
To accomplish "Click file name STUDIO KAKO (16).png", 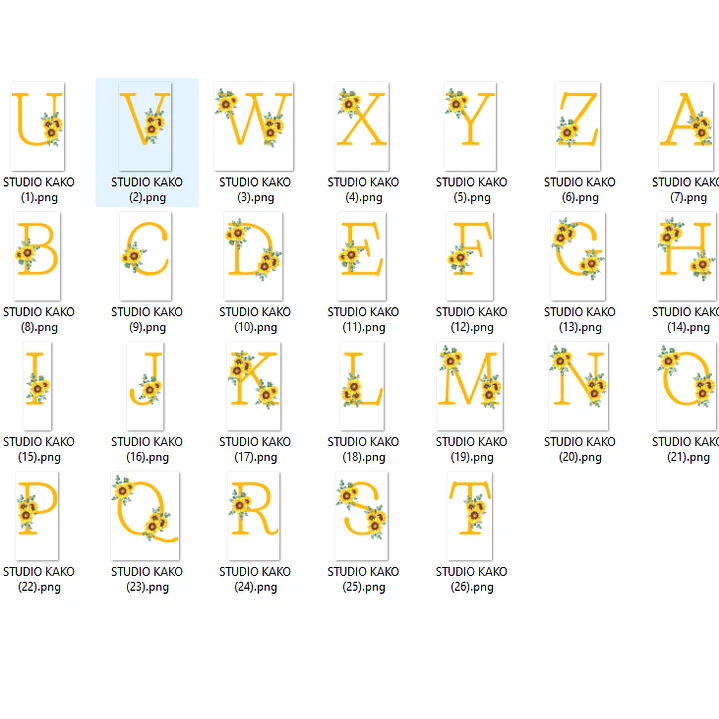I will 147,449.
